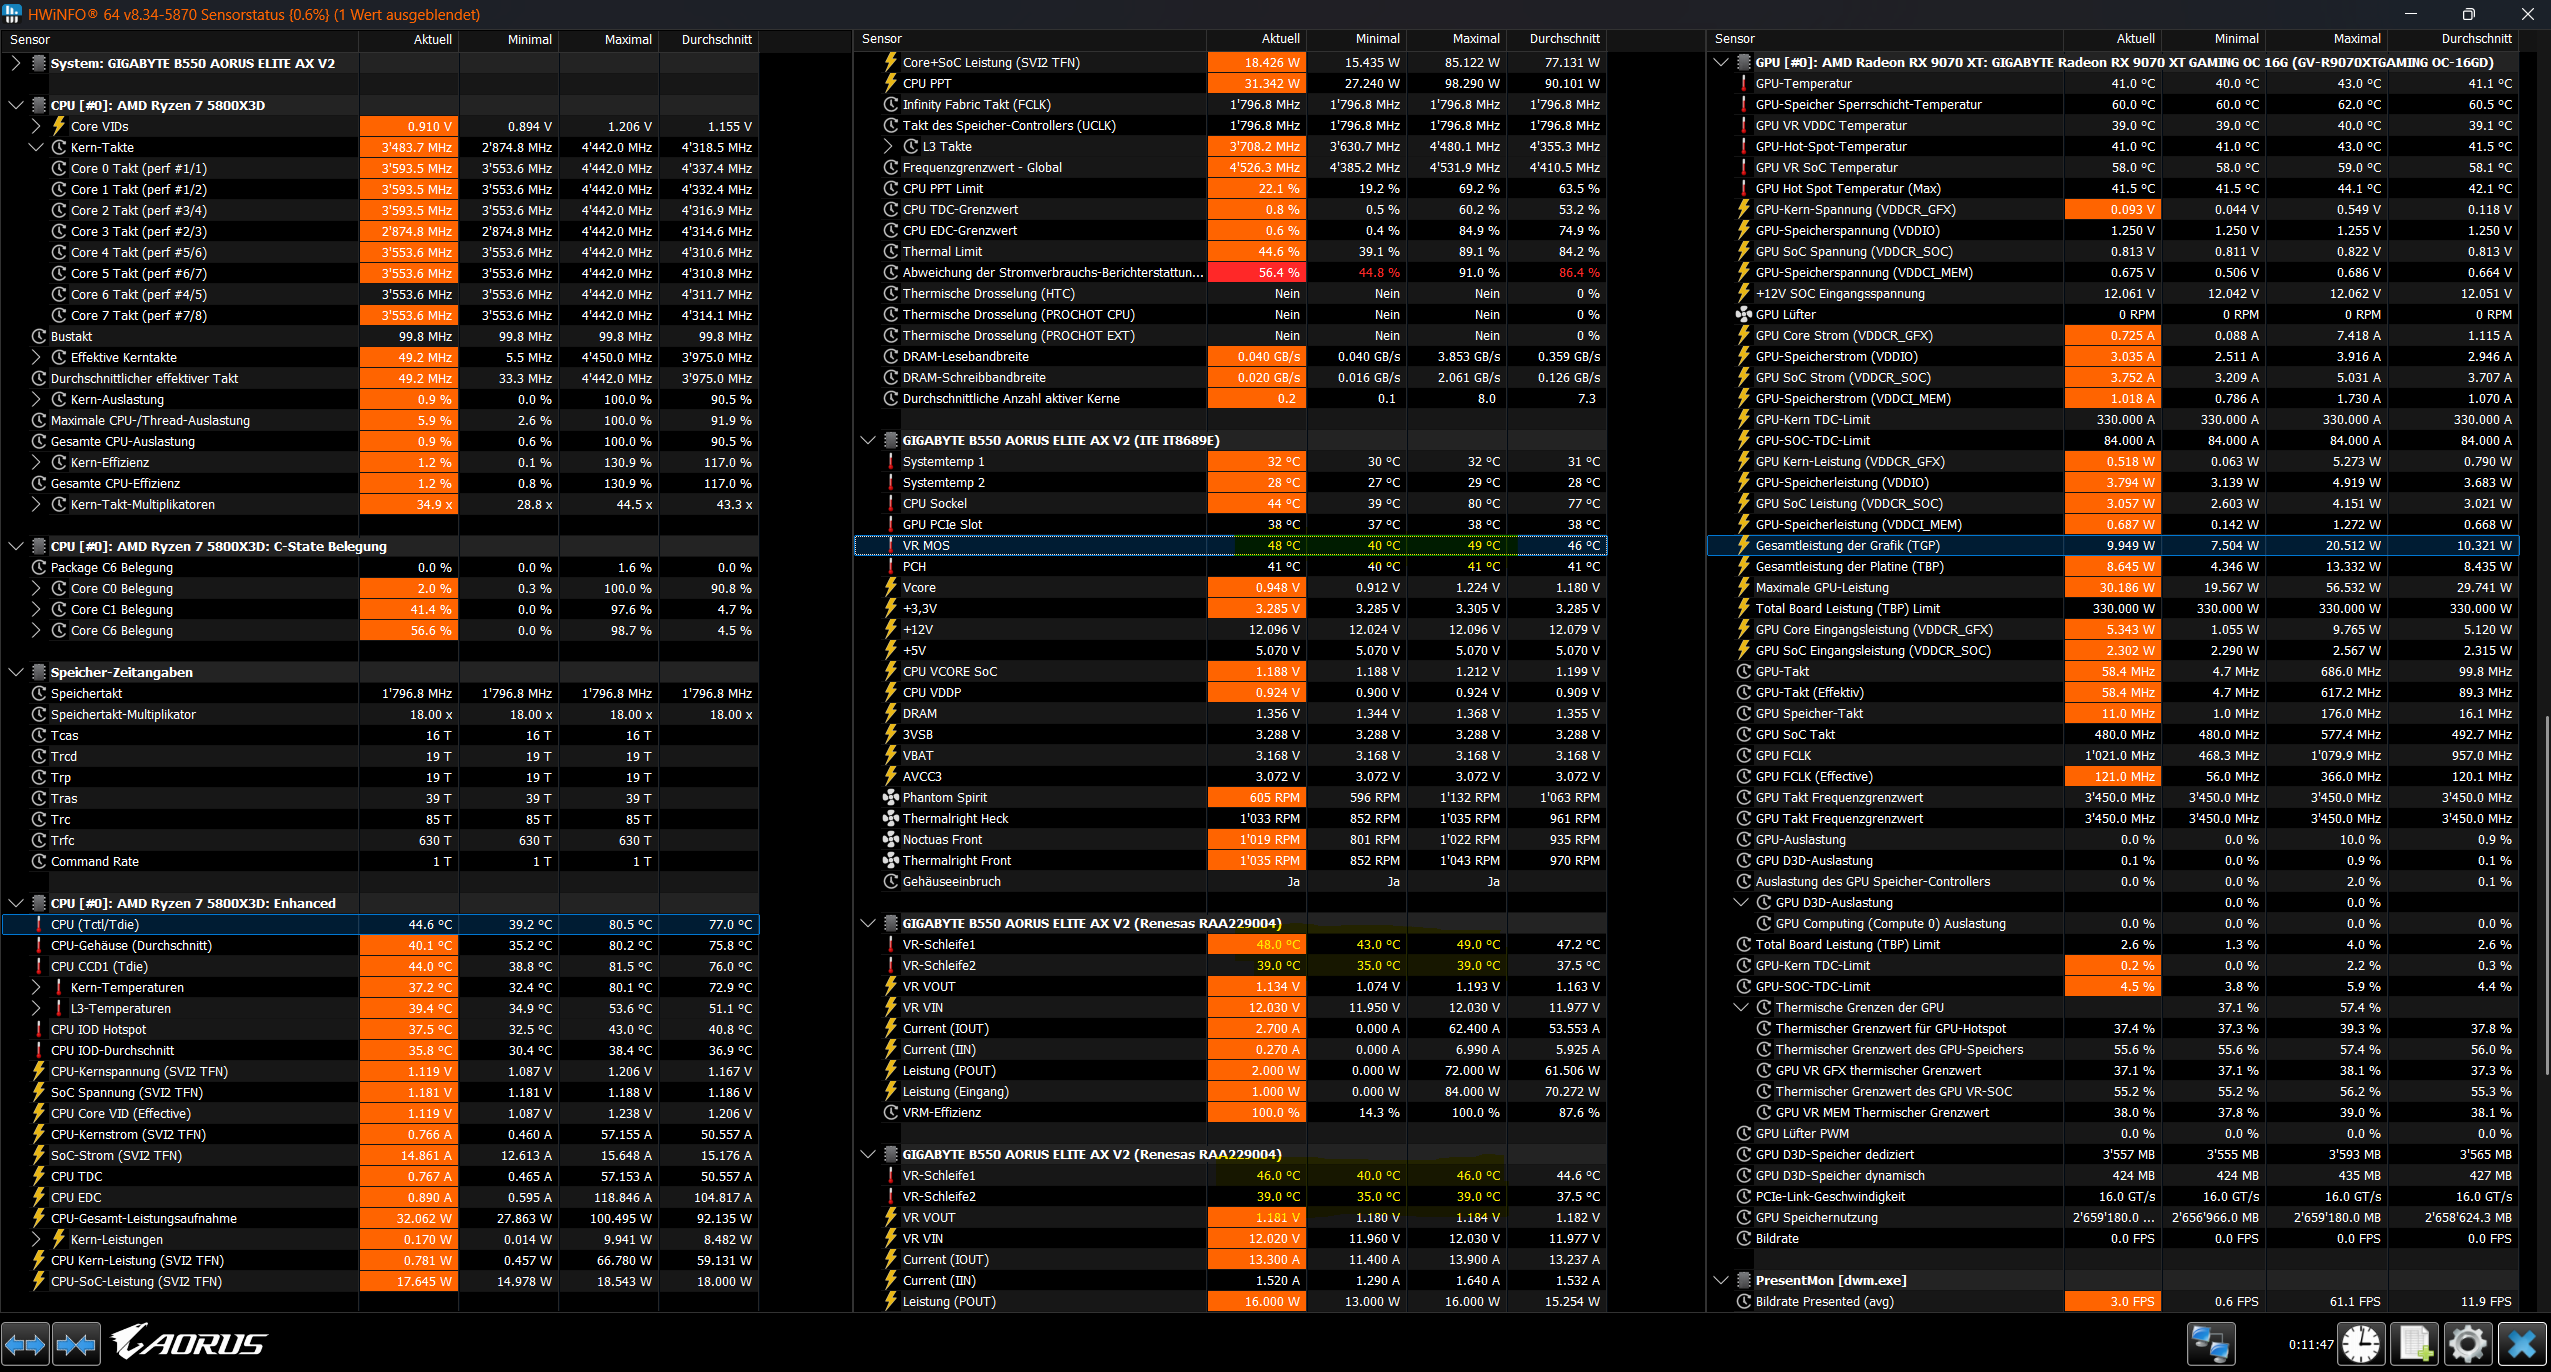Reset elapsed time with clock icon
This screenshot has width=2551, height=1372.
[2361, 1344]
